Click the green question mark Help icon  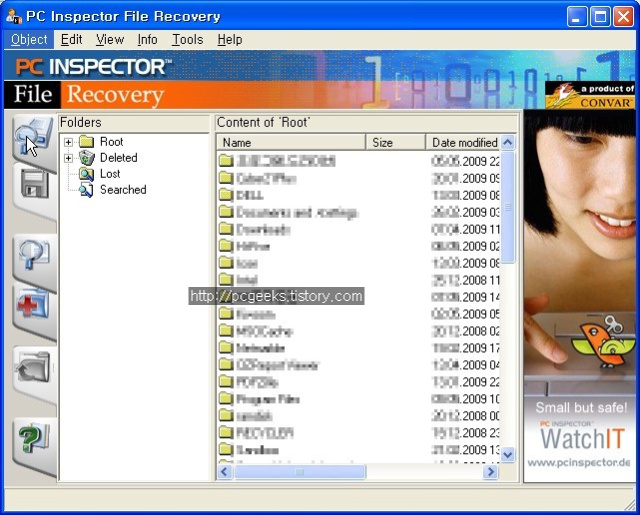(x=33, y=439)
